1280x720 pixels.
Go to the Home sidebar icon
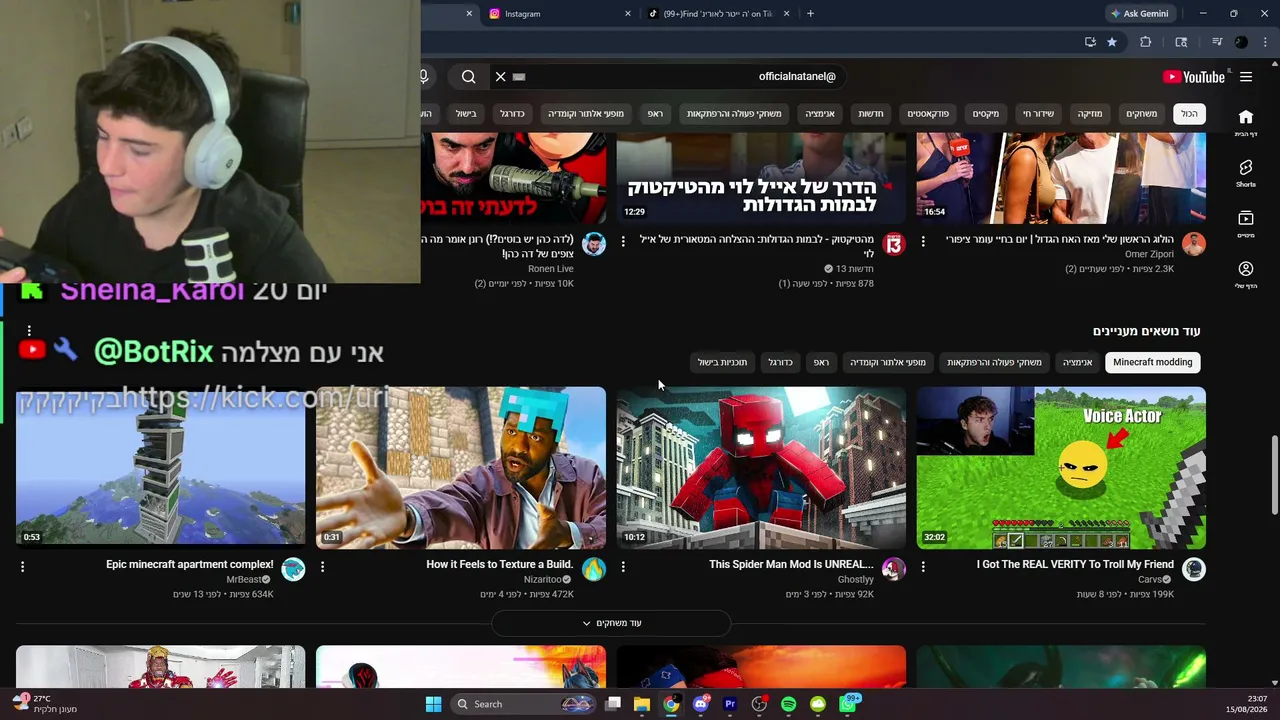(1245, 122)
